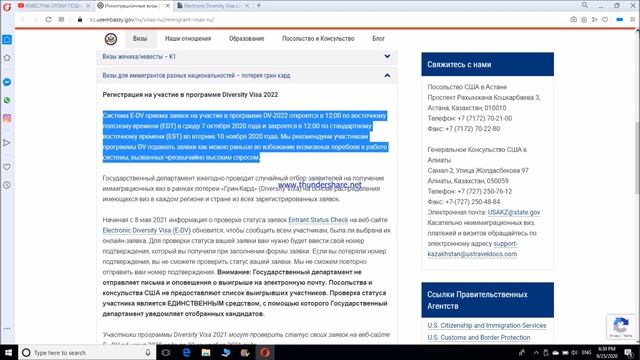The width and height of the screenshot is (640, 360).
Task: Open the My Flow send icon
Action: 595,20
